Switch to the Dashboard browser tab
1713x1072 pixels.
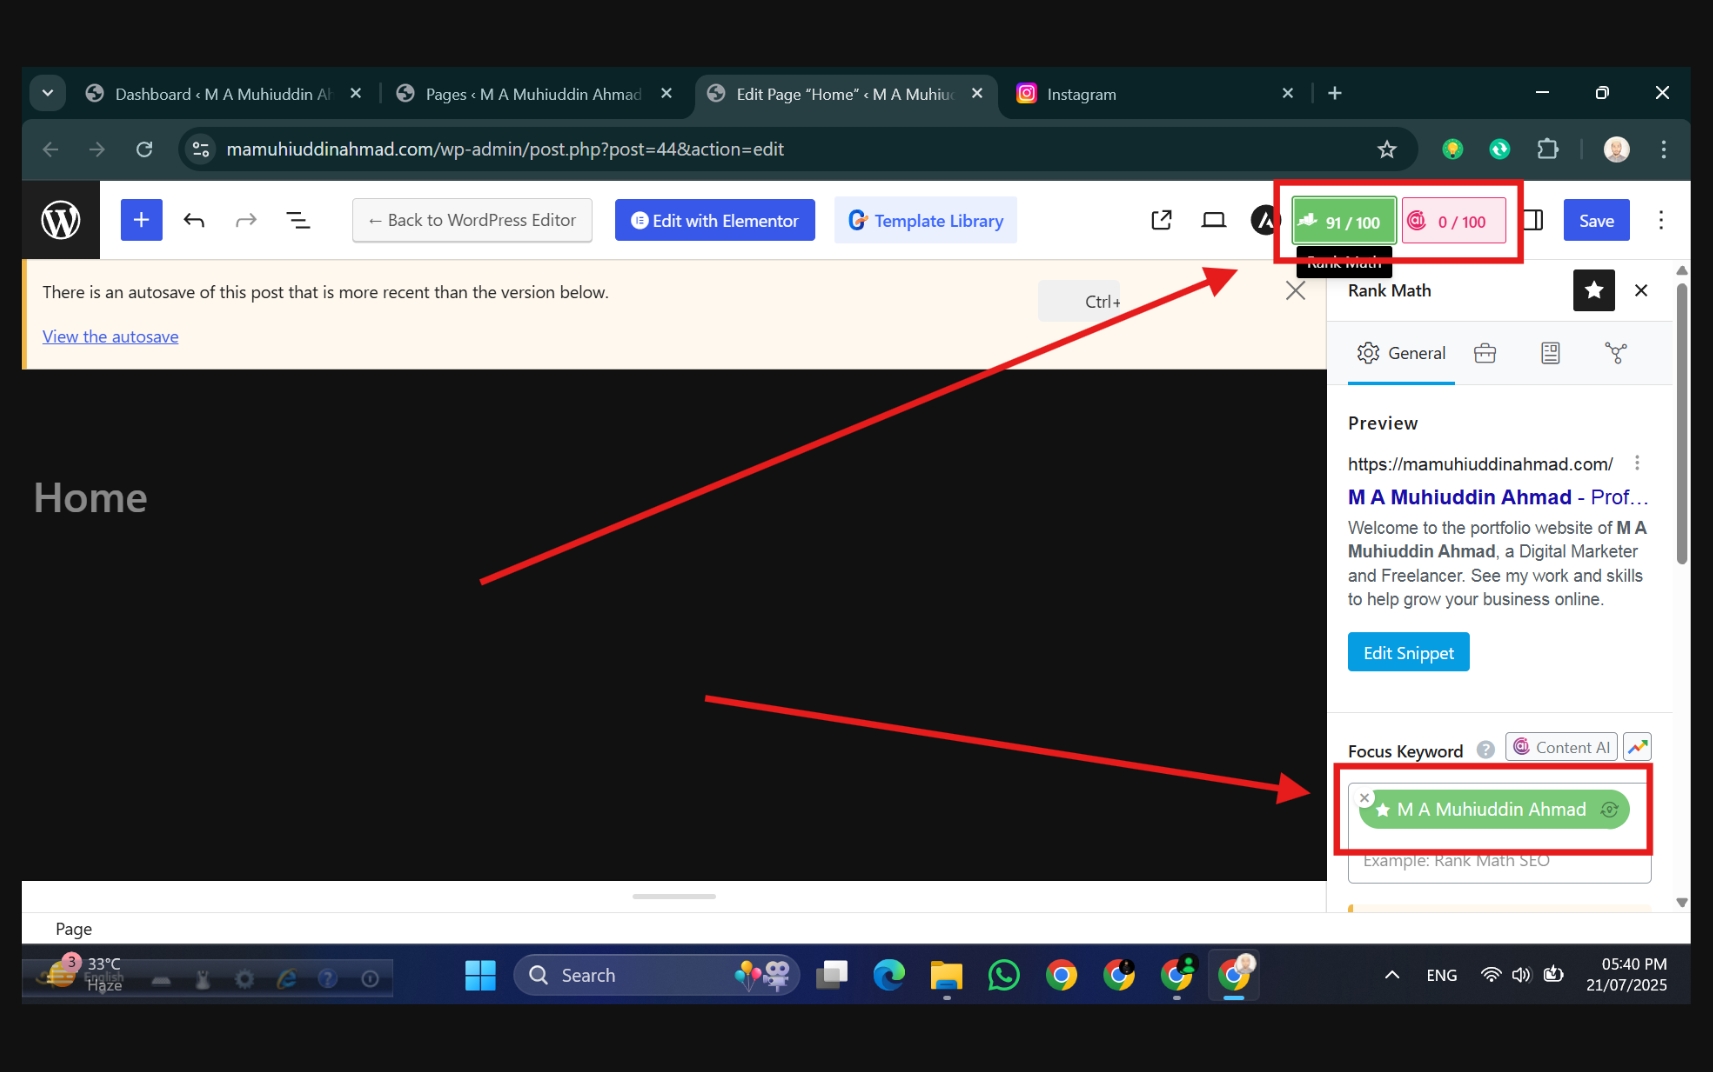click(x=222, y=94)
